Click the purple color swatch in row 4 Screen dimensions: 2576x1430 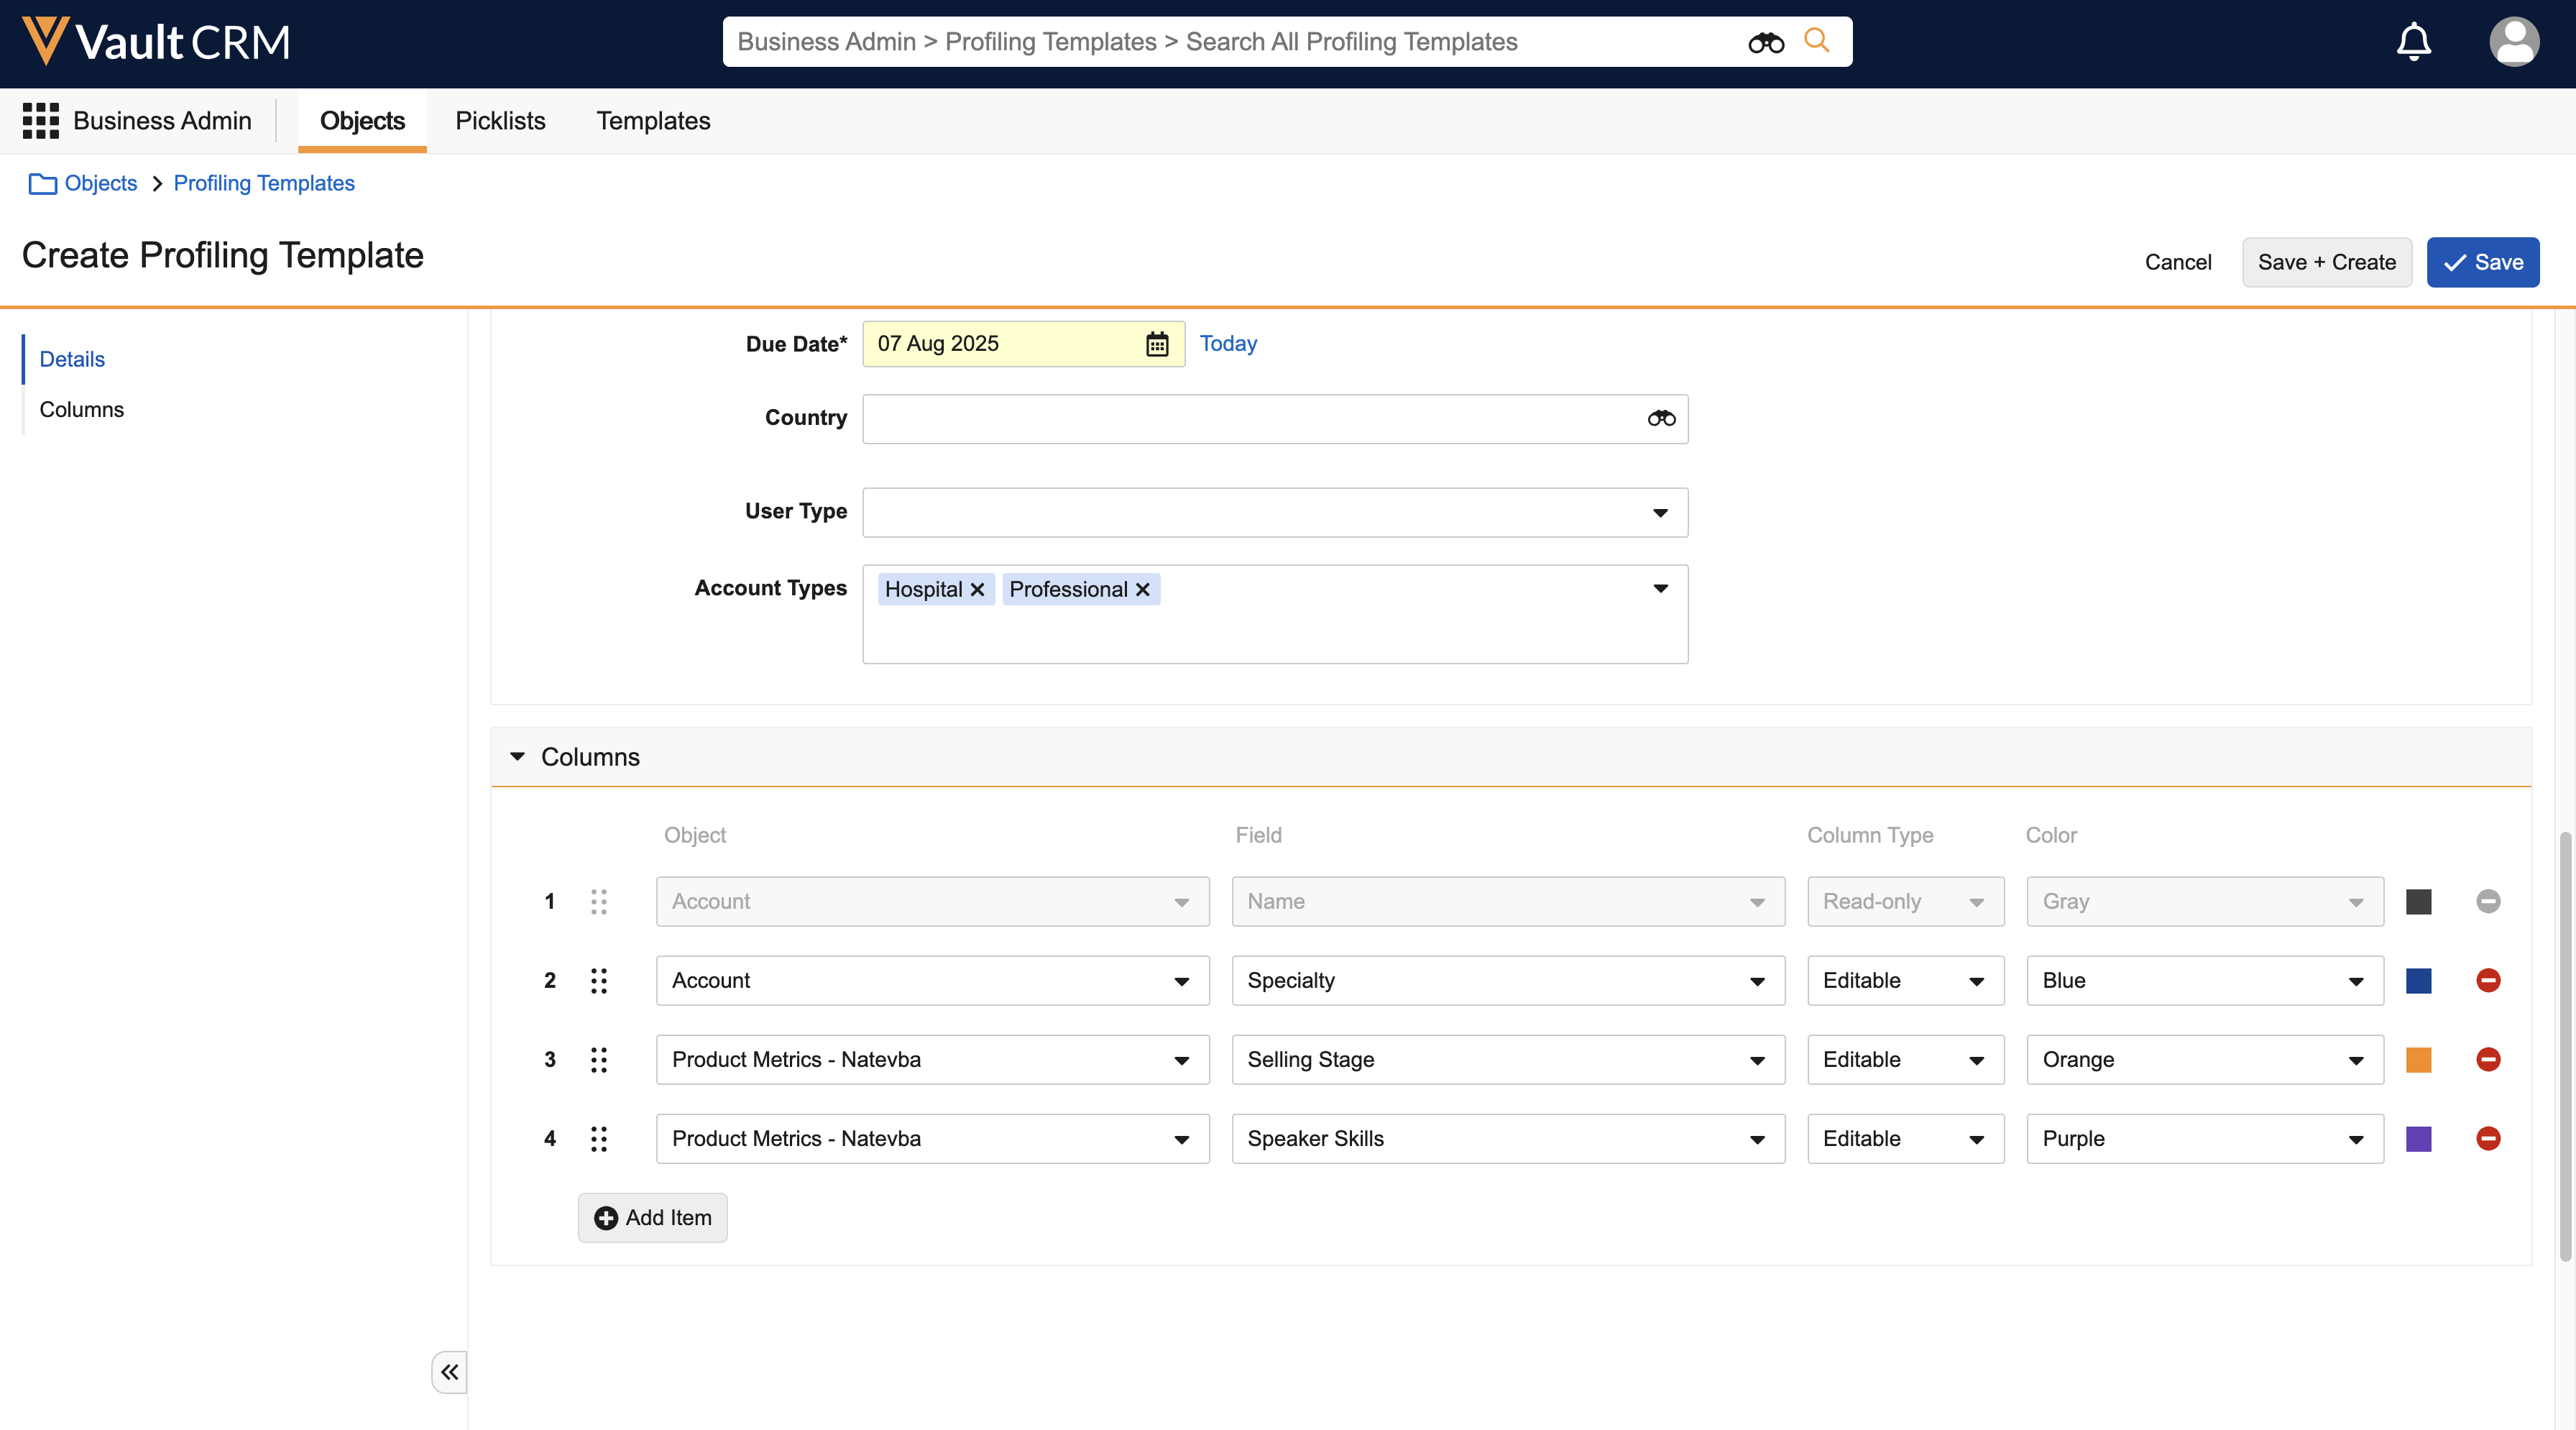click(x=2418, y=1138)
